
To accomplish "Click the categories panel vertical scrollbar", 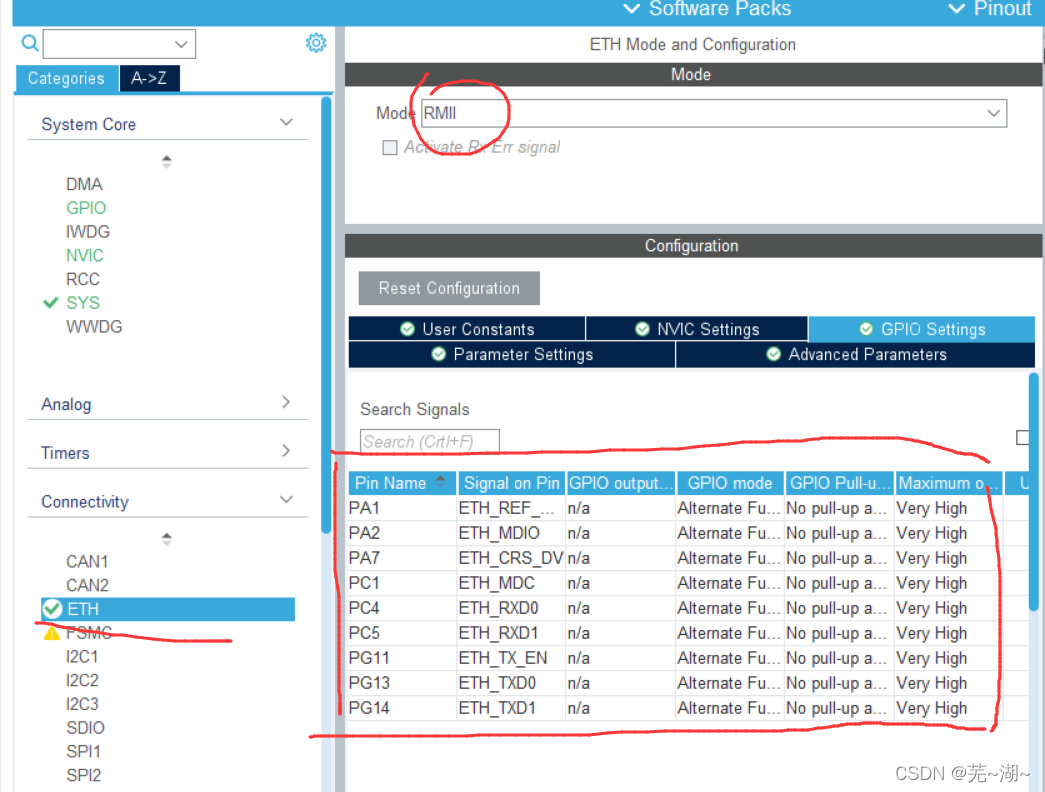I will coord(326,315).
